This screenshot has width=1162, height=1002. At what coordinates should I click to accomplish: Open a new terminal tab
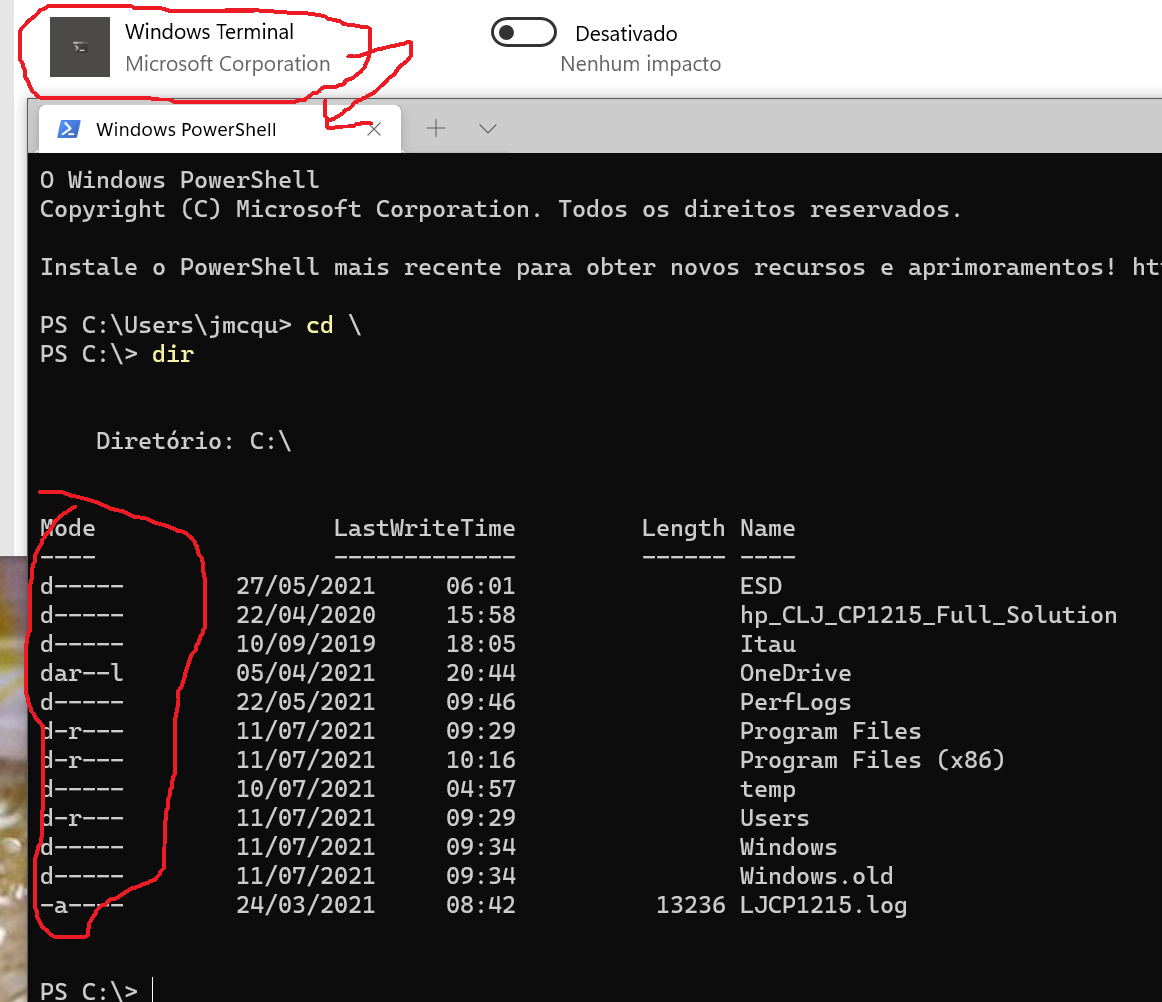436,128
